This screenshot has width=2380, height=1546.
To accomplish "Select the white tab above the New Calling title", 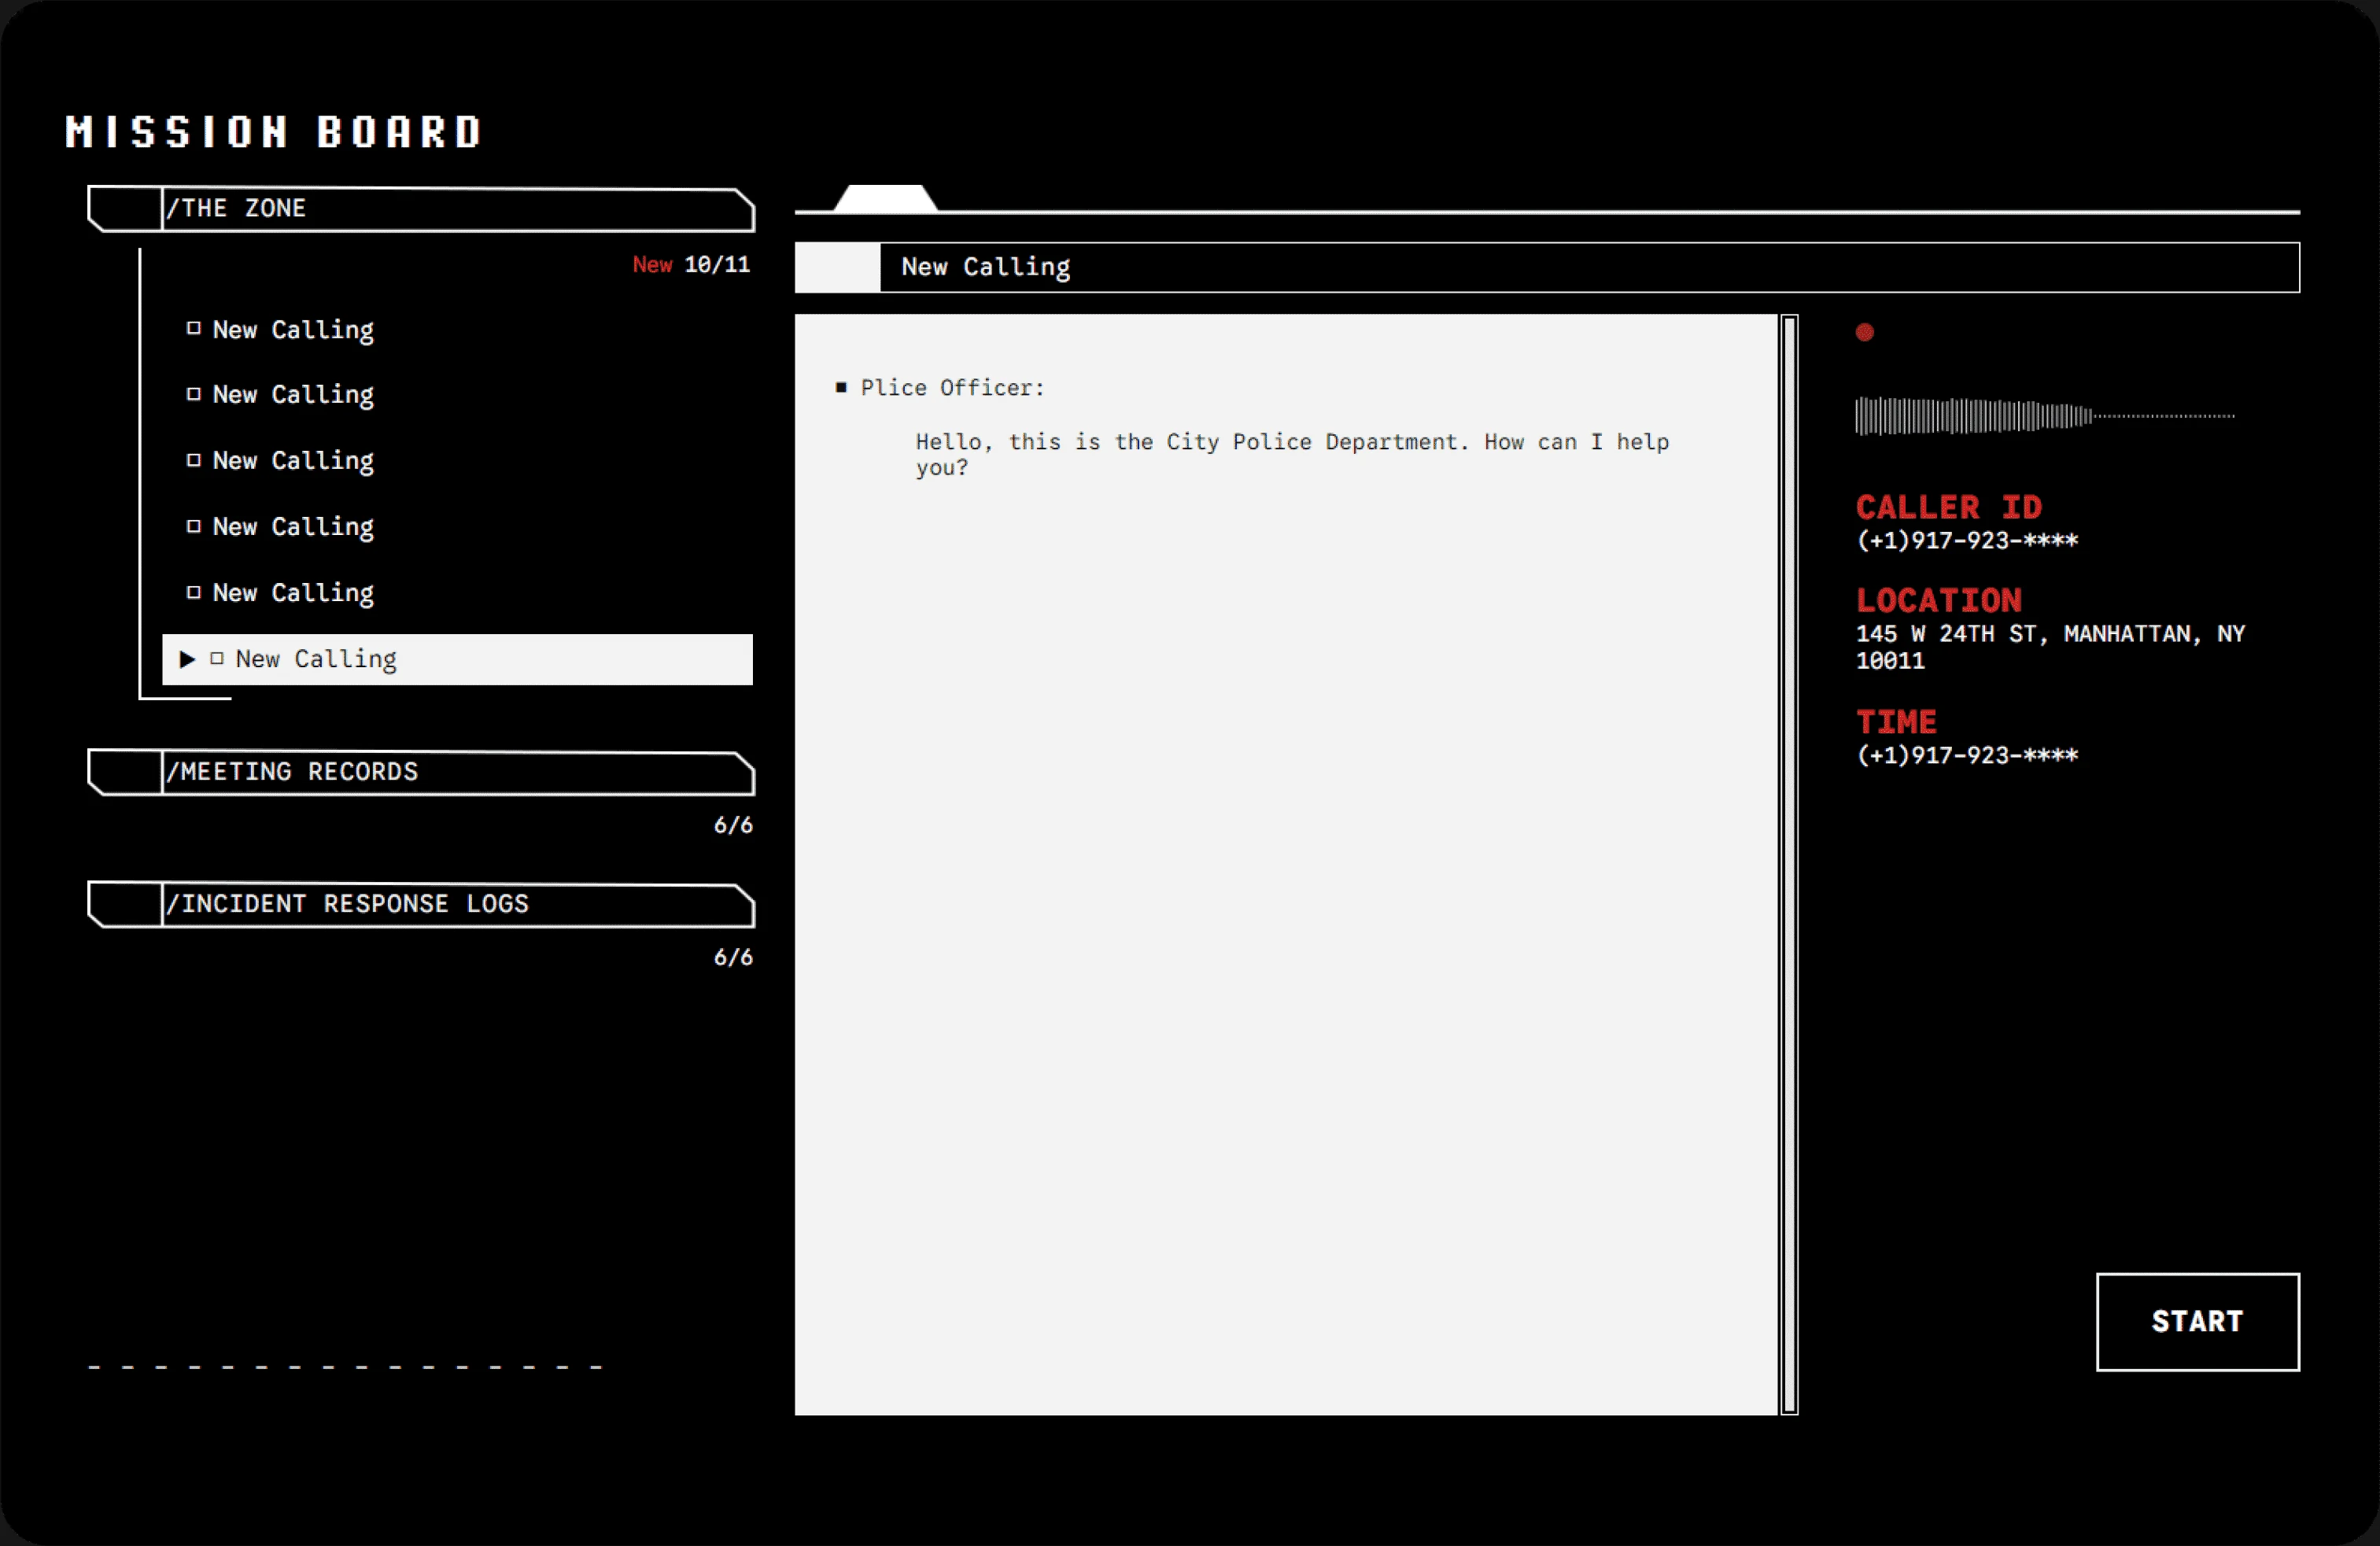I will pyautogui.click(x=885, y=198).
